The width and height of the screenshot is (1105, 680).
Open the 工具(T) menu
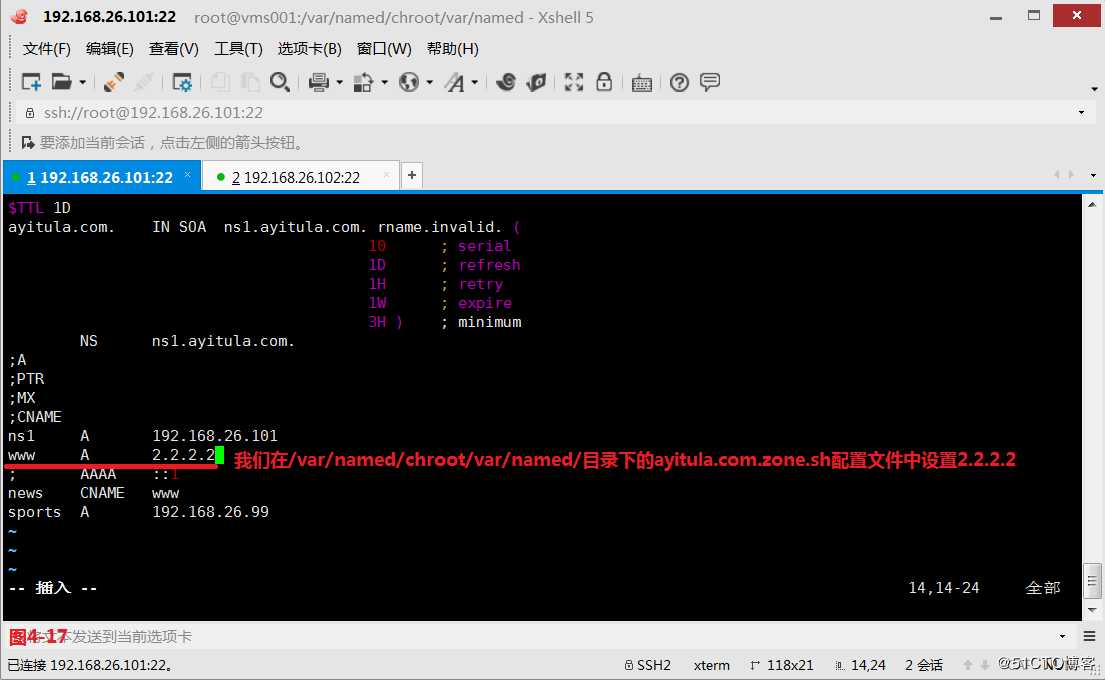point(238,49)
